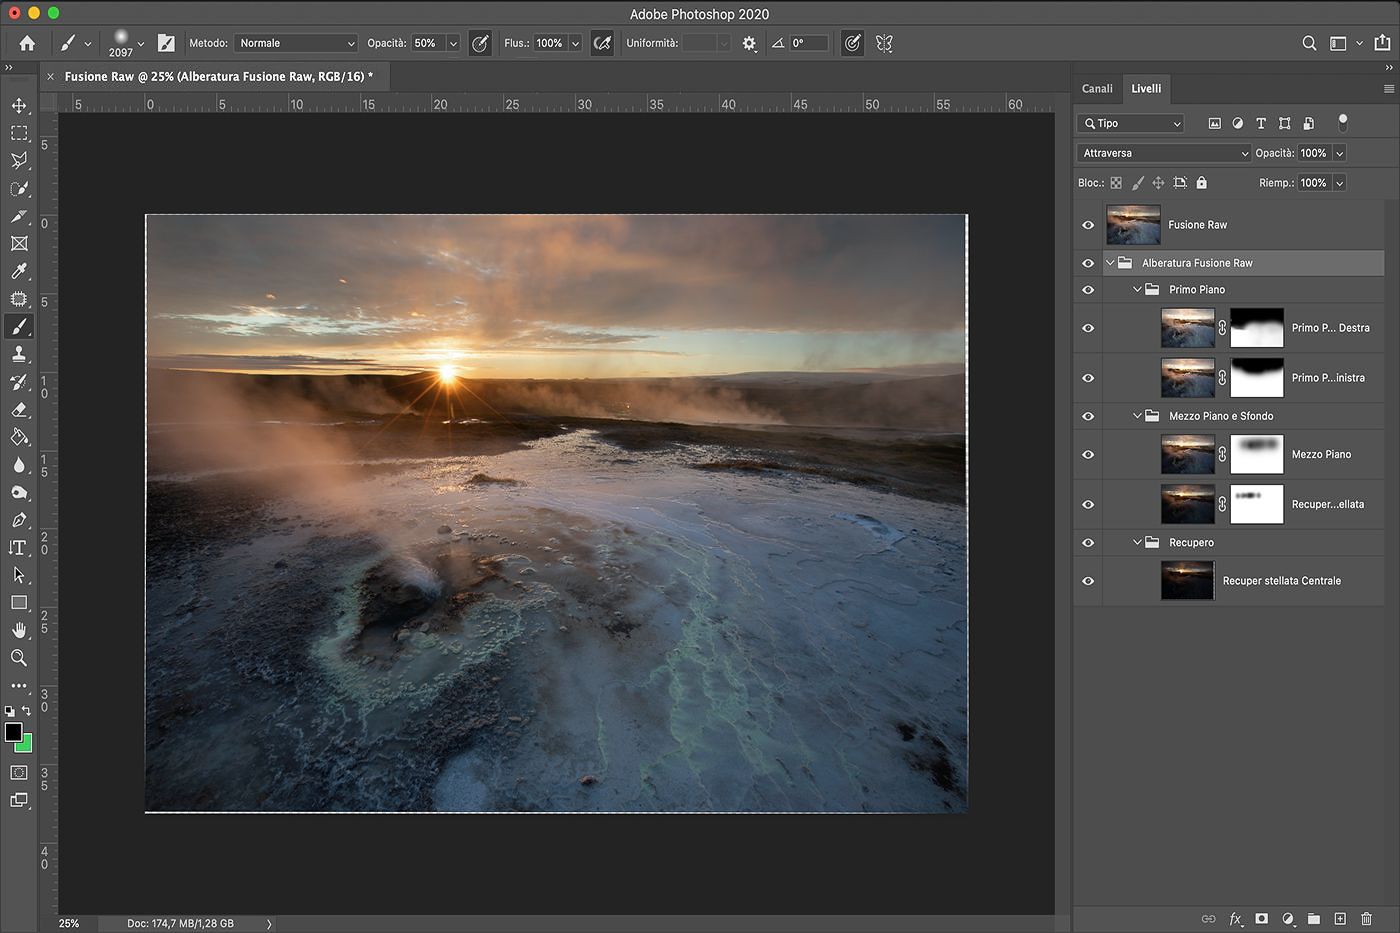Toggle lock transparent pixels
This screenshot has height=933, width=1400.
point(1116,183)
